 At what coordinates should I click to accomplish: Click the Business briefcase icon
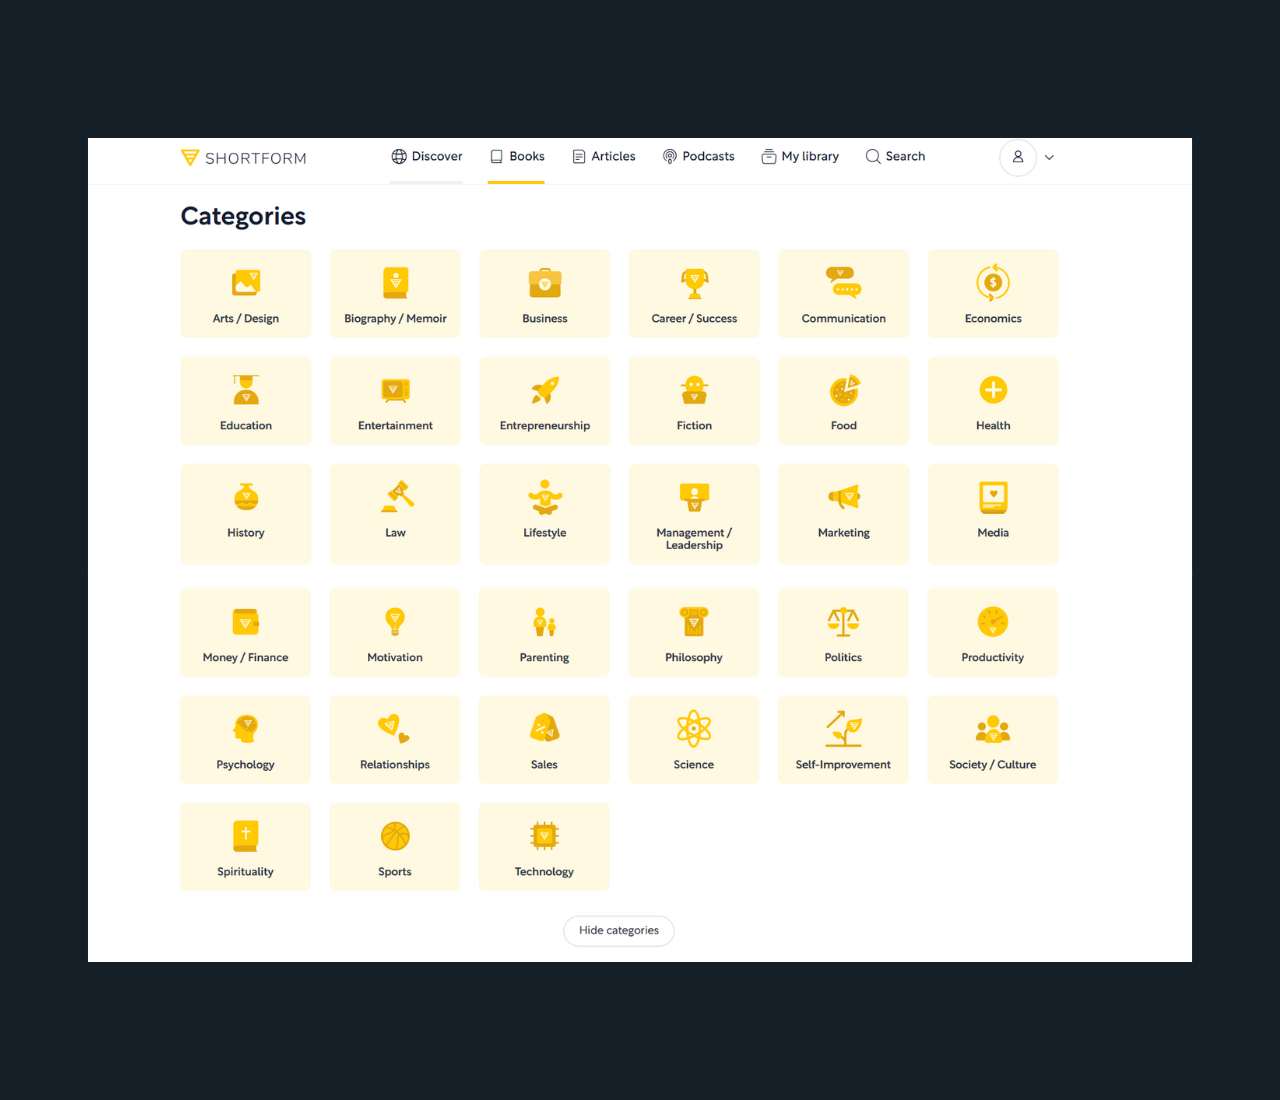click(545, 283)
